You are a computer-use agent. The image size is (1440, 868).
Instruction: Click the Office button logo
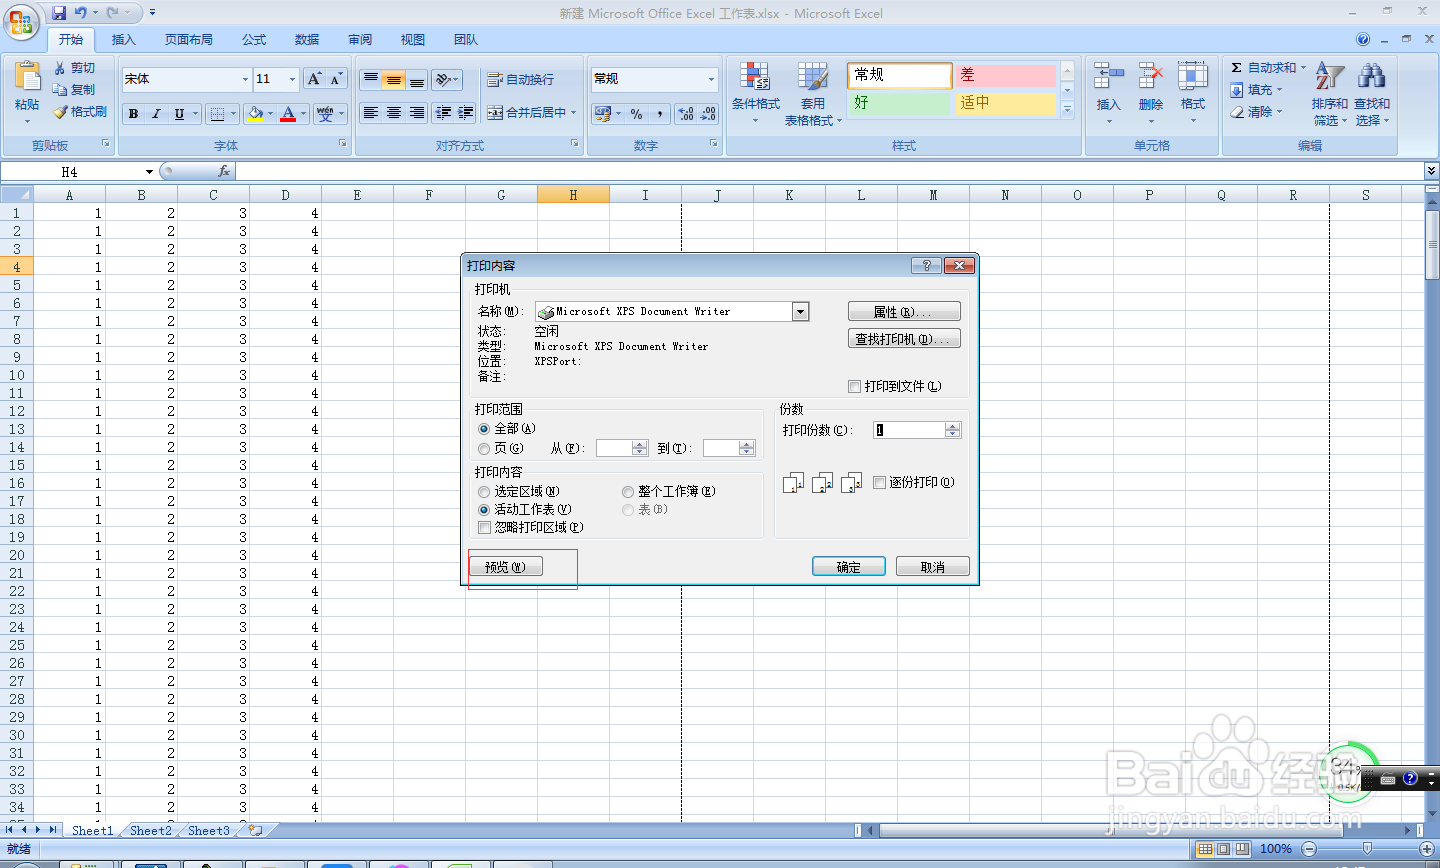21,21
